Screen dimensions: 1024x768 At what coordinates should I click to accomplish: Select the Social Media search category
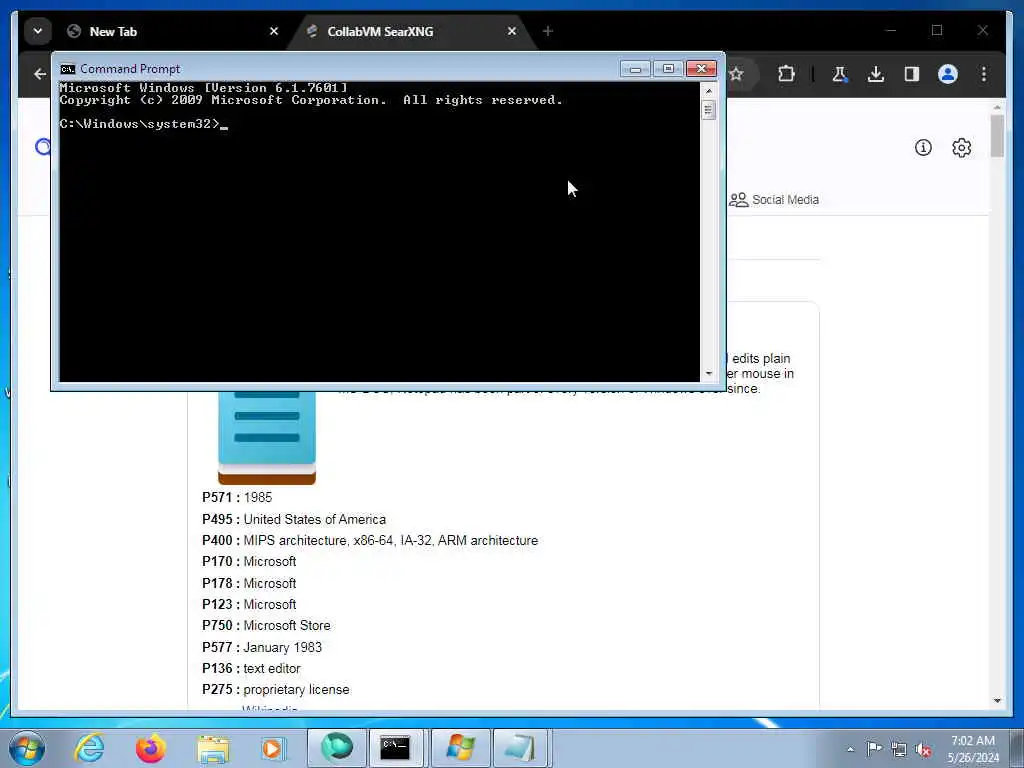pyautogui.click(x=774, y=200)
